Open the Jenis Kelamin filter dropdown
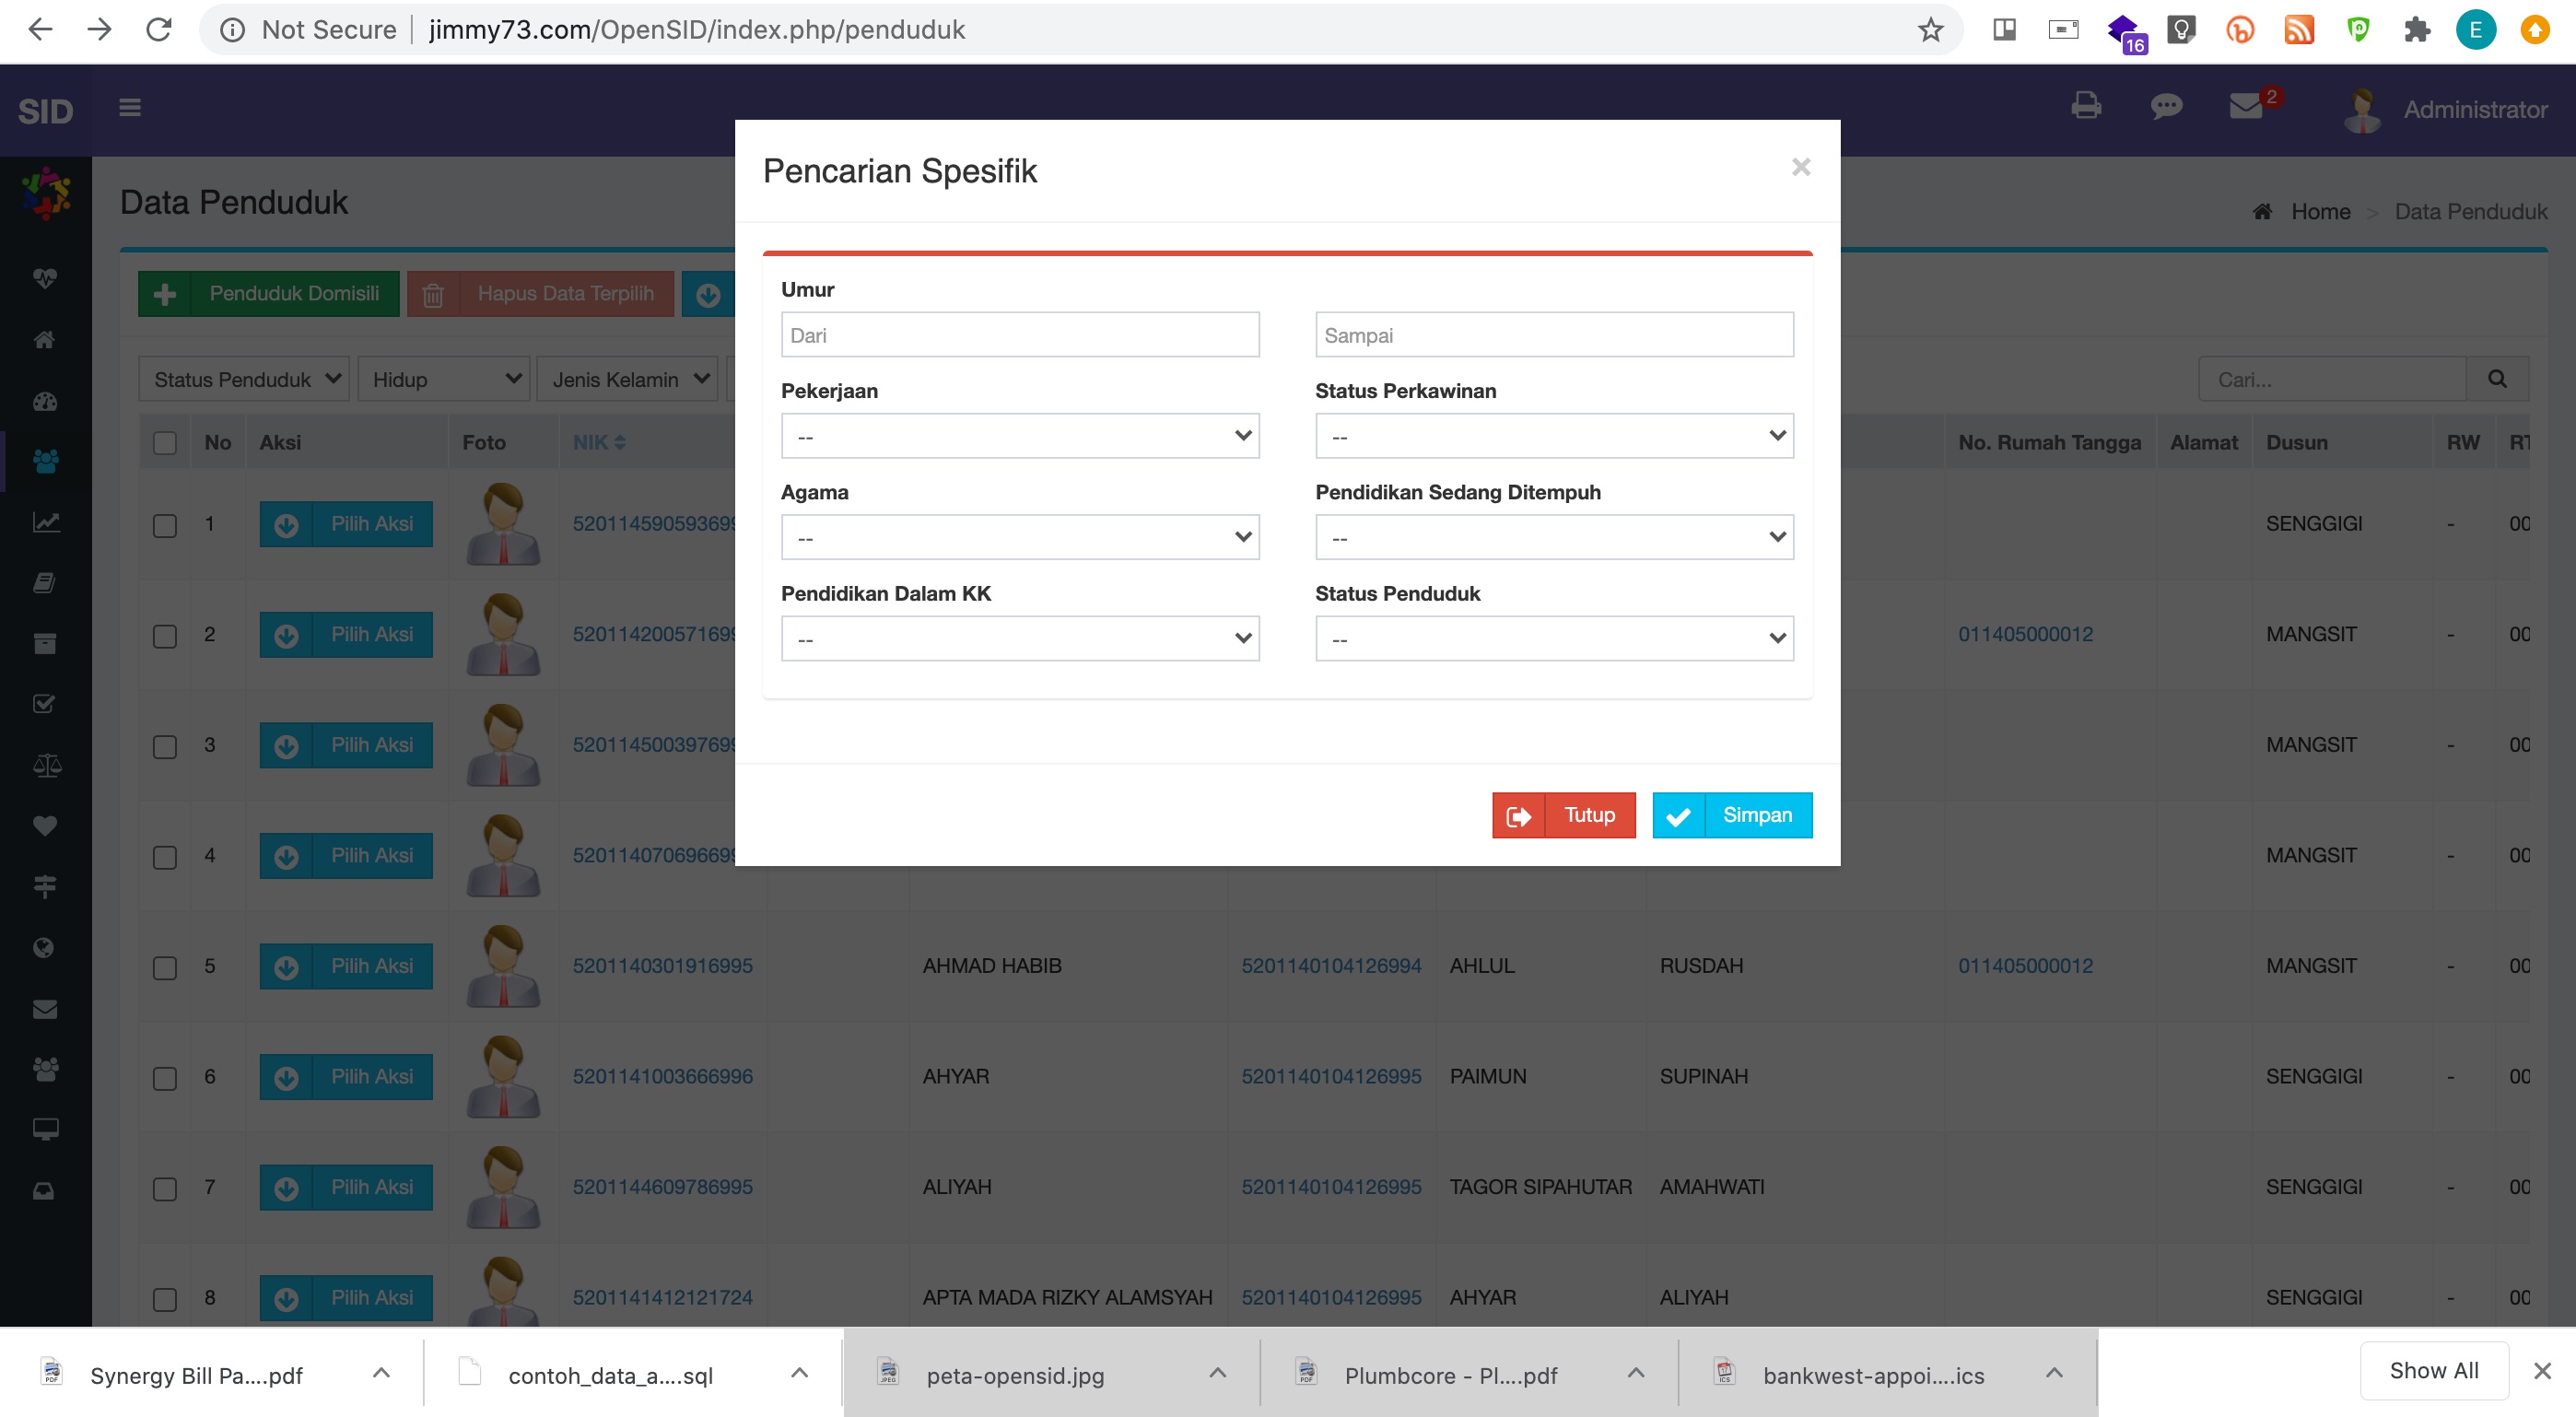Viewport: 2576px width, 1417px height. click(x=627, y=380)
